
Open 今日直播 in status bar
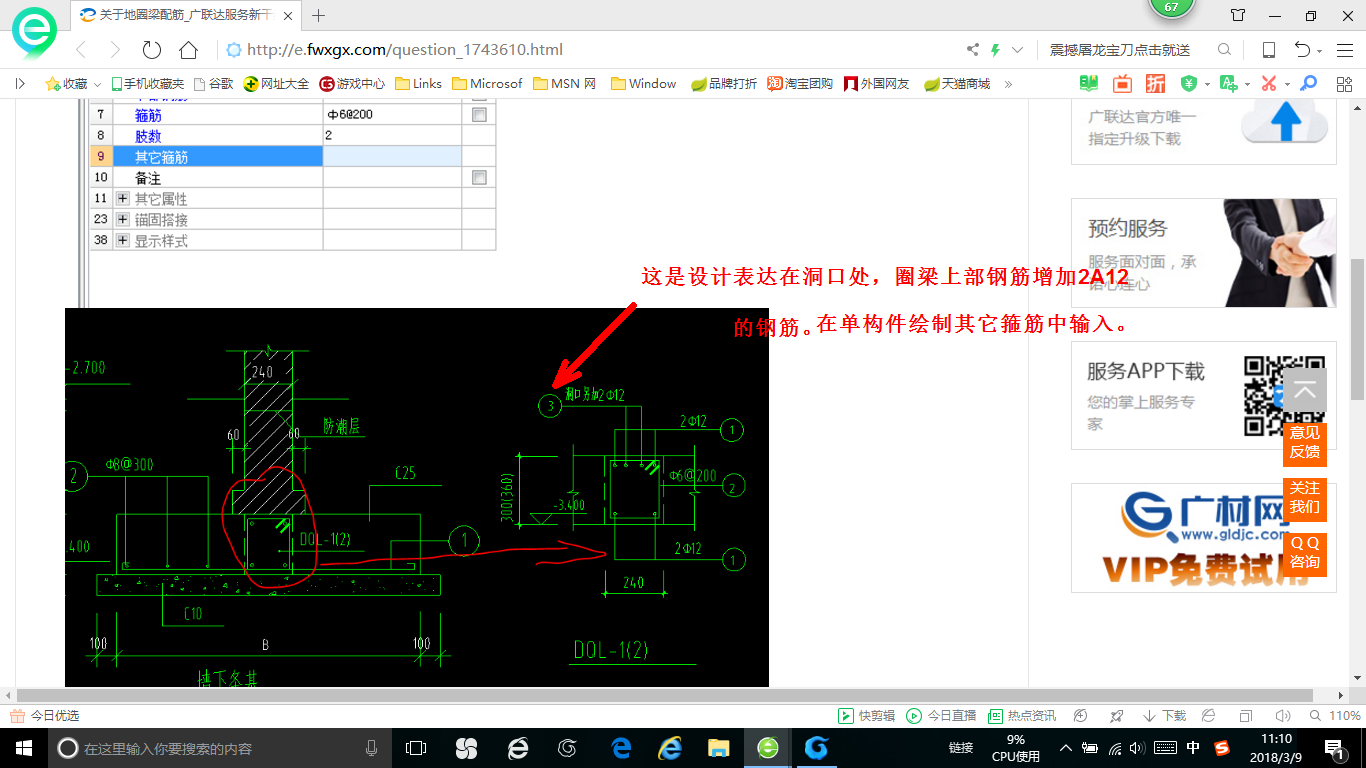(x=941, y=716)
